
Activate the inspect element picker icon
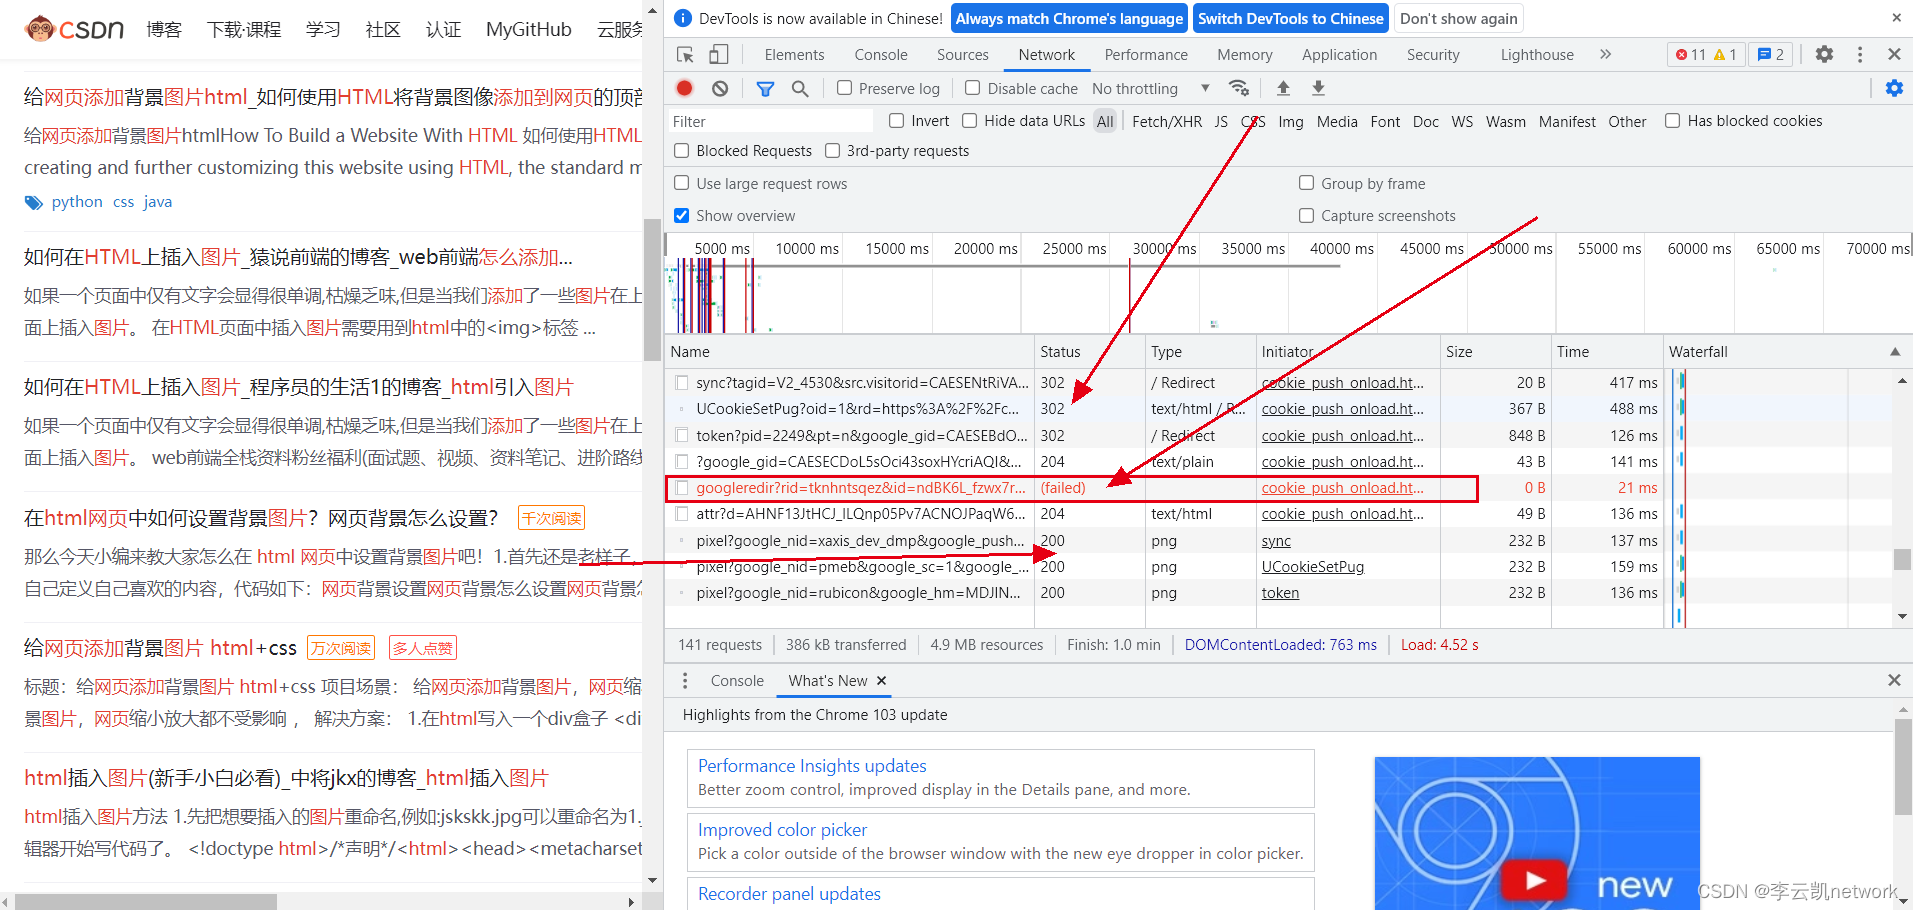[685, 54]
